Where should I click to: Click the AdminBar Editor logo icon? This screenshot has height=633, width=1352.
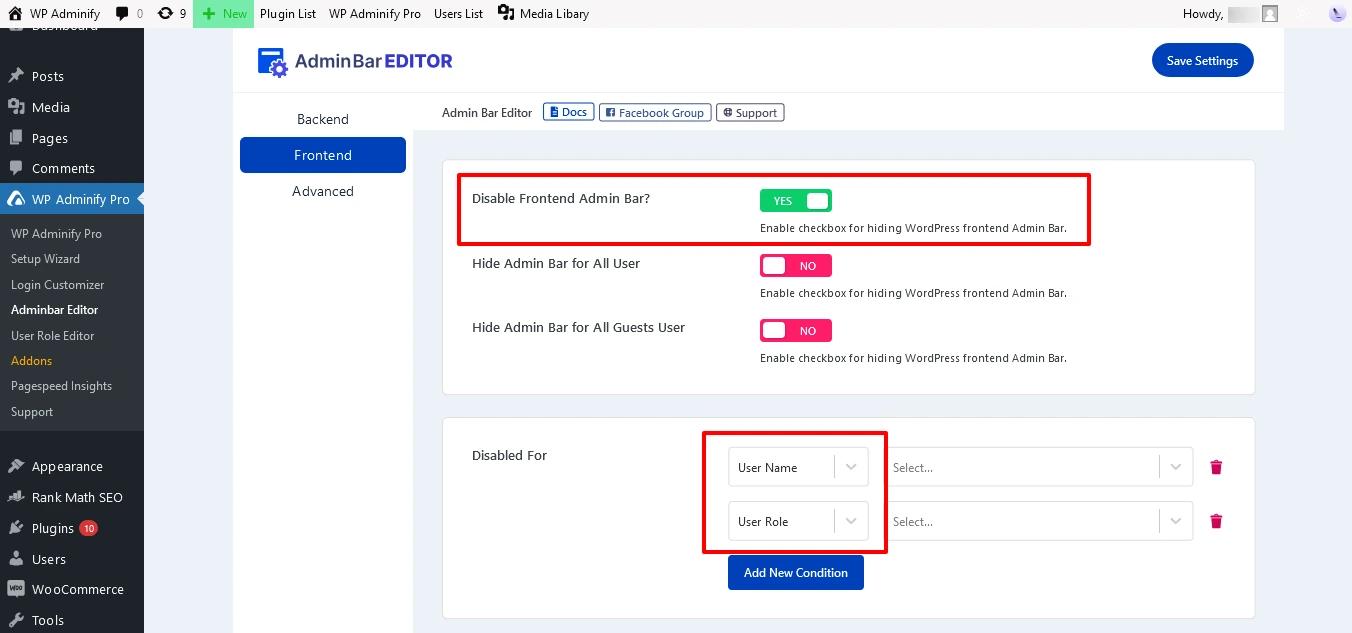pos(272,62)
